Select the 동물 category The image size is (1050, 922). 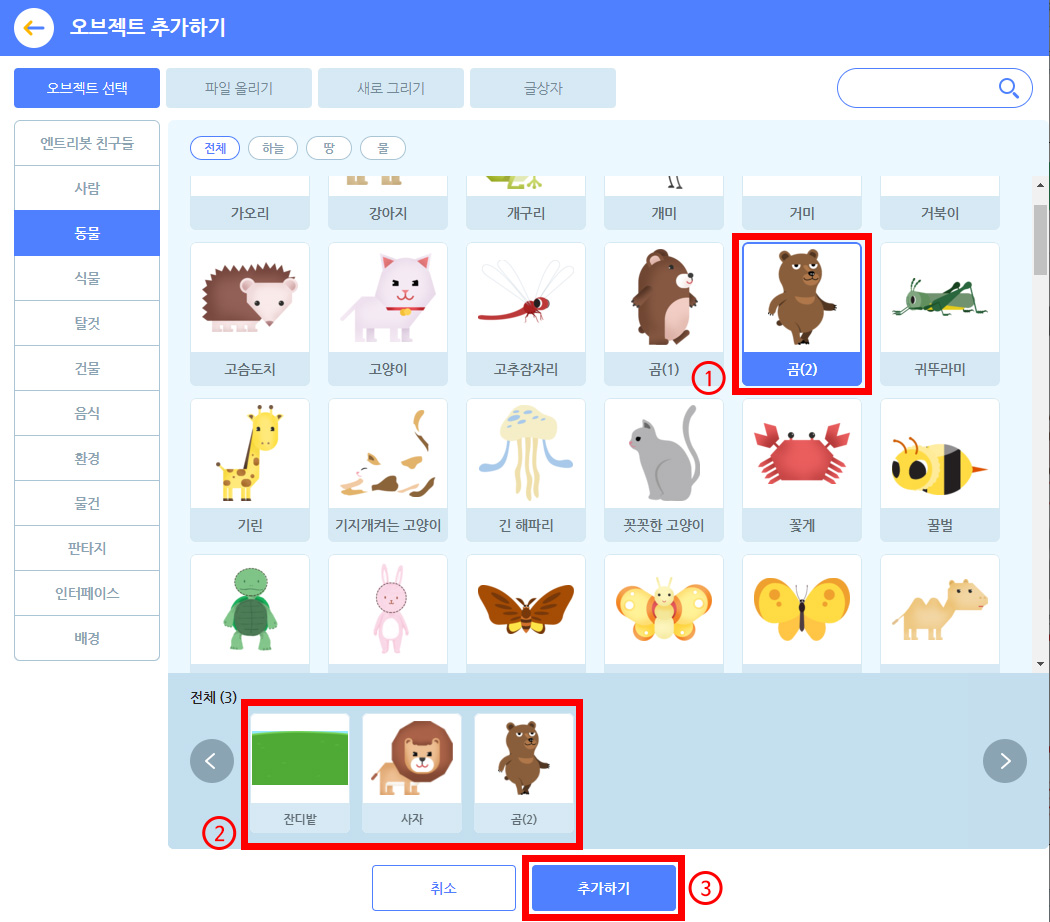click(x=87, y=233)
